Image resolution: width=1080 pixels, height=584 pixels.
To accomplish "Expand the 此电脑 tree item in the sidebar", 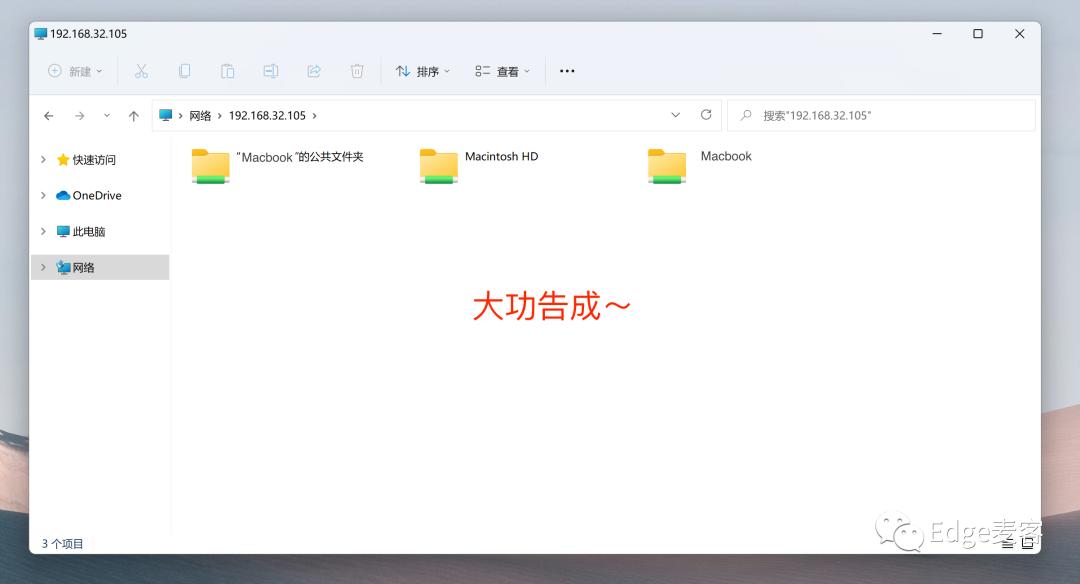I will coord(42,231).
